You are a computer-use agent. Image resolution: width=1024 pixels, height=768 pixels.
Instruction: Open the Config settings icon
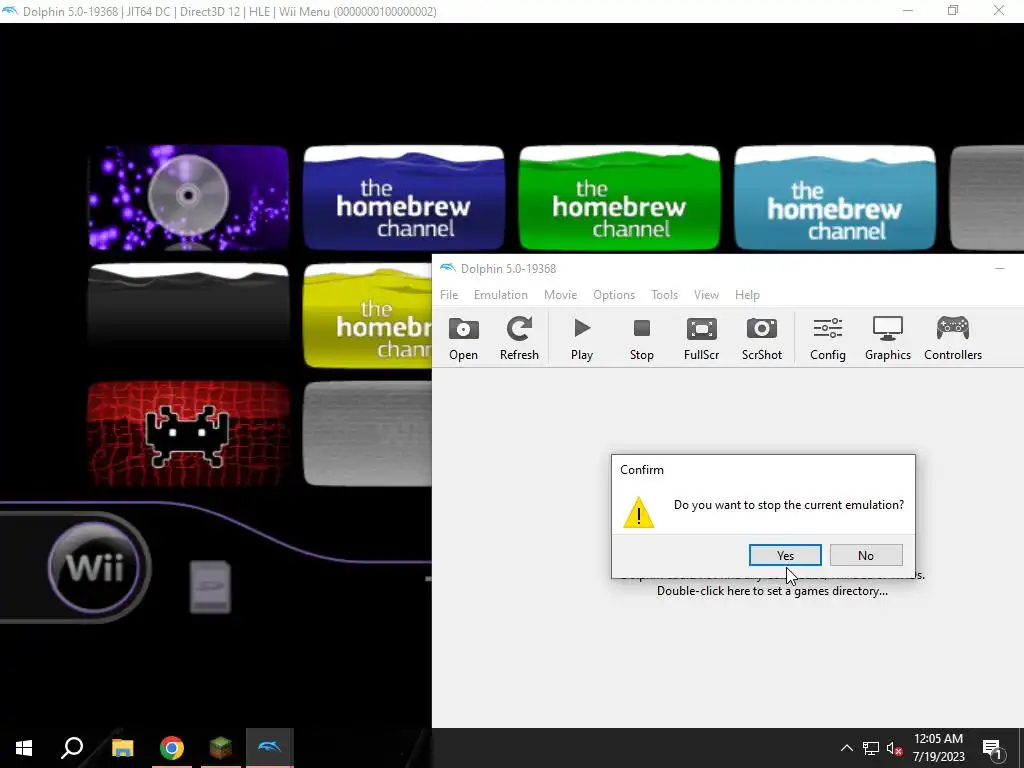(x=827, y=338)
